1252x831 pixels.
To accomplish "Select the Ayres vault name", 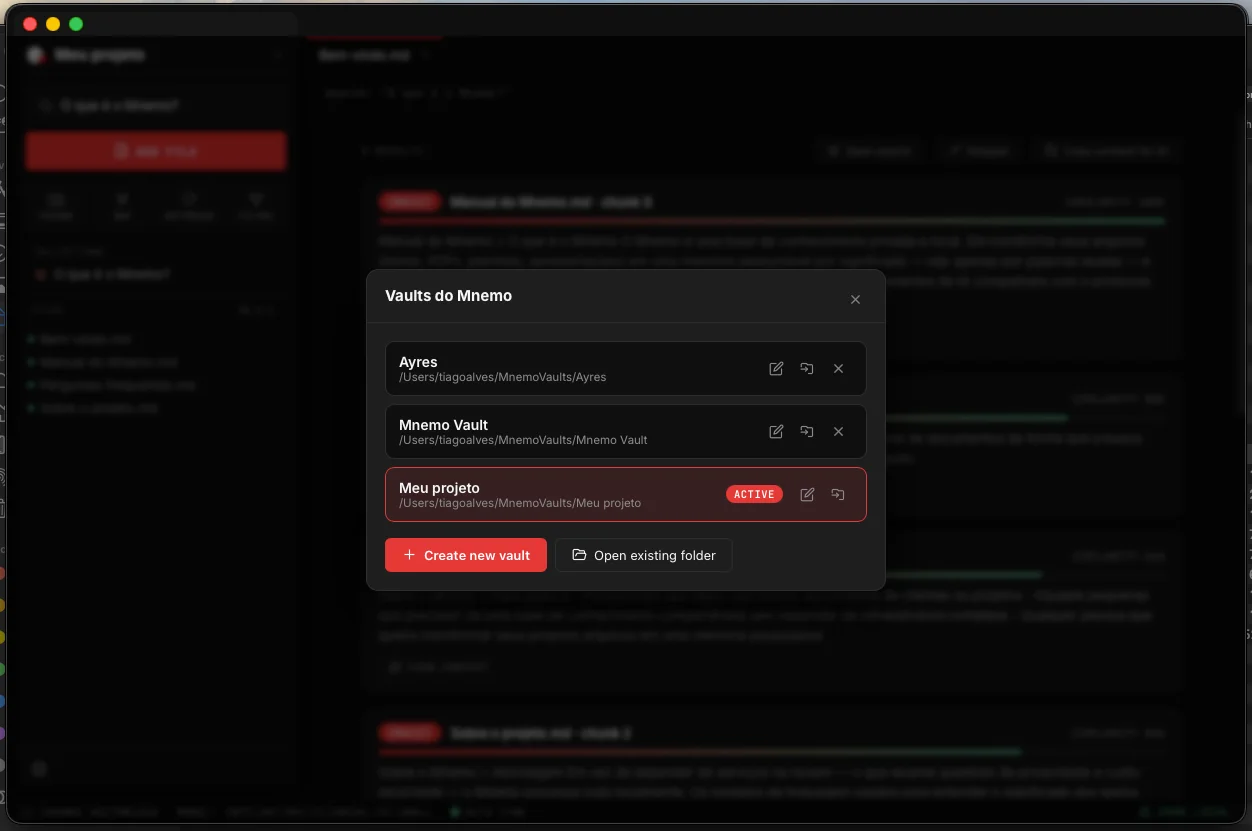I will pos(418,362).
